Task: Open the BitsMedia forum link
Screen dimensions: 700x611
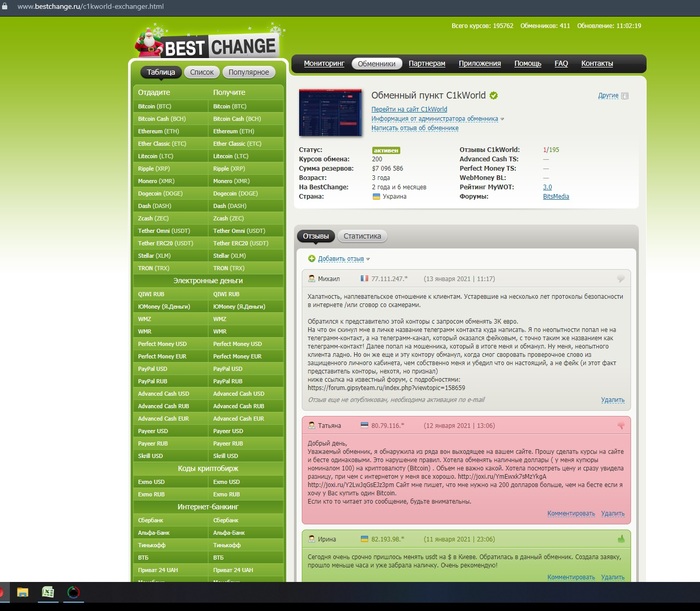Action: (x=556, y=196)
